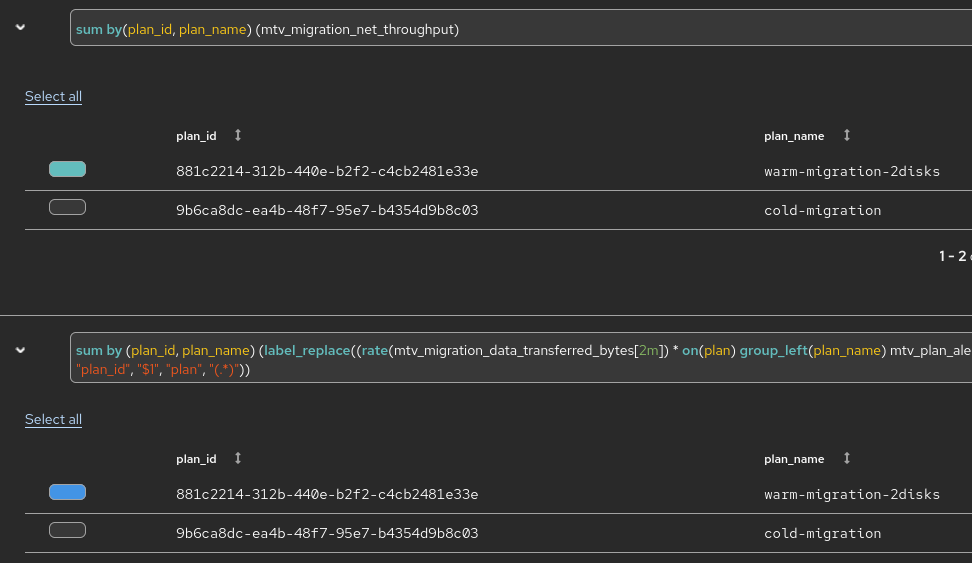Click blue warm-migration-2disks series swatch in label_replace table

(x=67, y=492)
